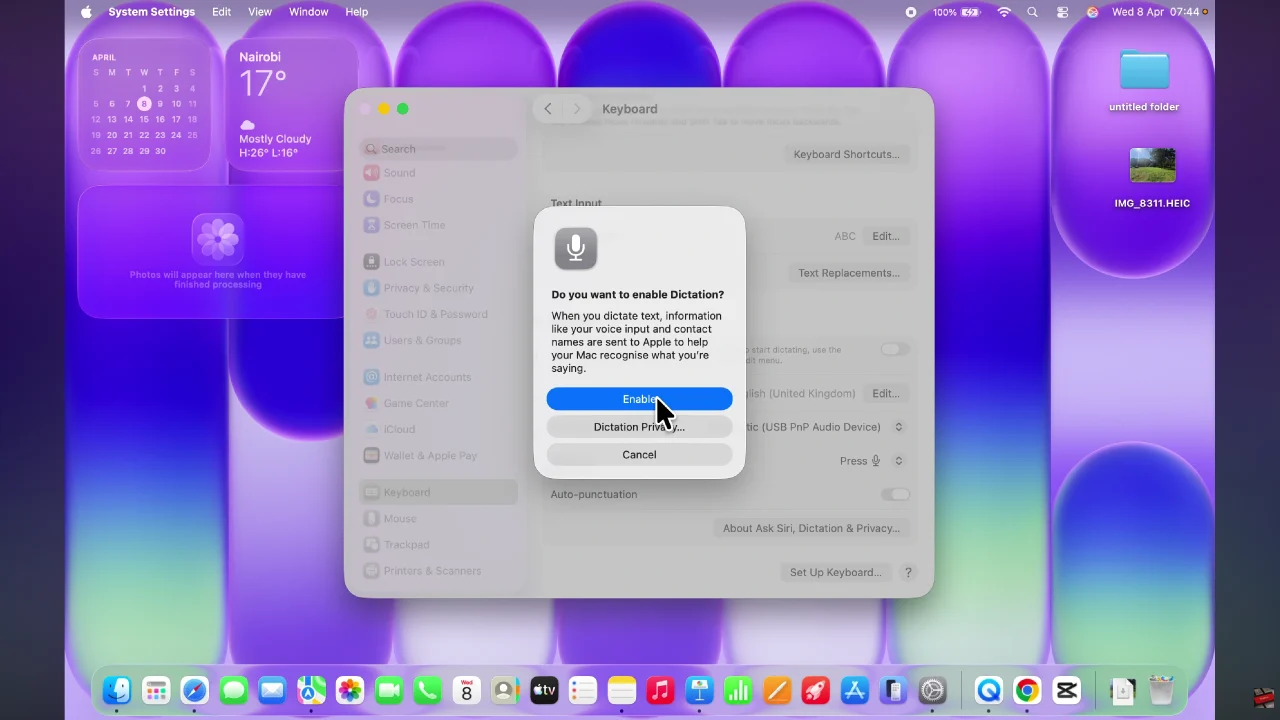1280x720 pixels.
Task: Open Sound settings in the sidebar
Action: pos(399,172)
